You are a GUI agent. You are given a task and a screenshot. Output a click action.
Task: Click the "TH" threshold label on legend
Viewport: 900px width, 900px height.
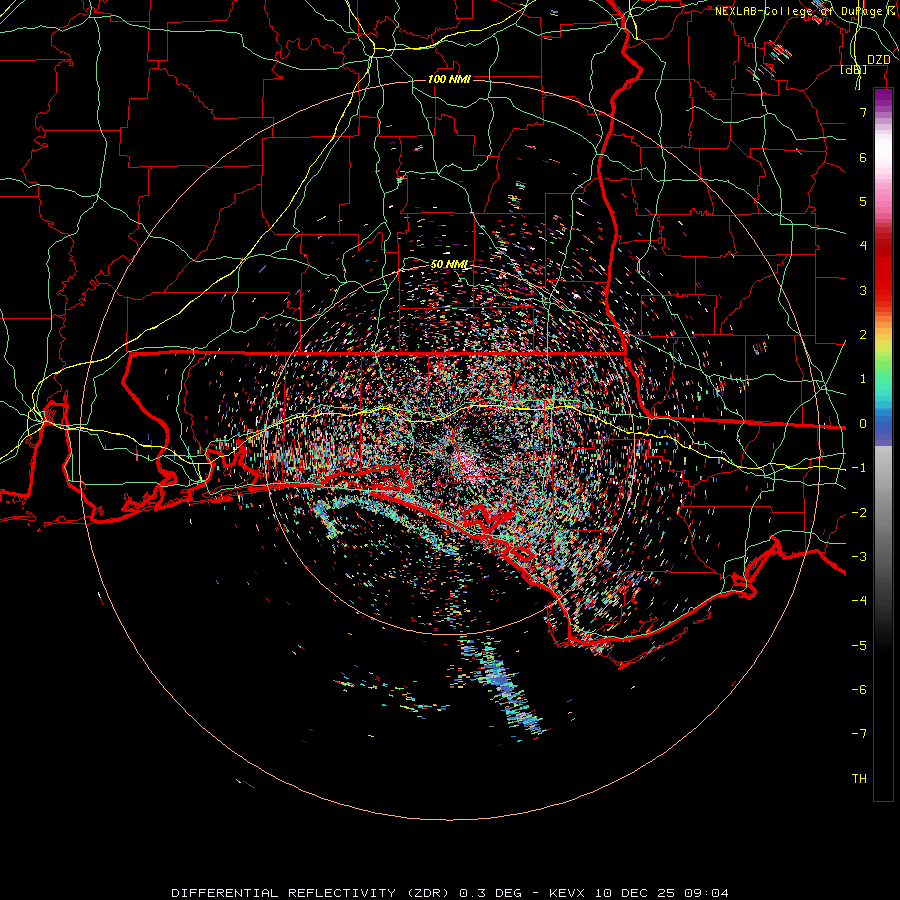coord(859,779)
